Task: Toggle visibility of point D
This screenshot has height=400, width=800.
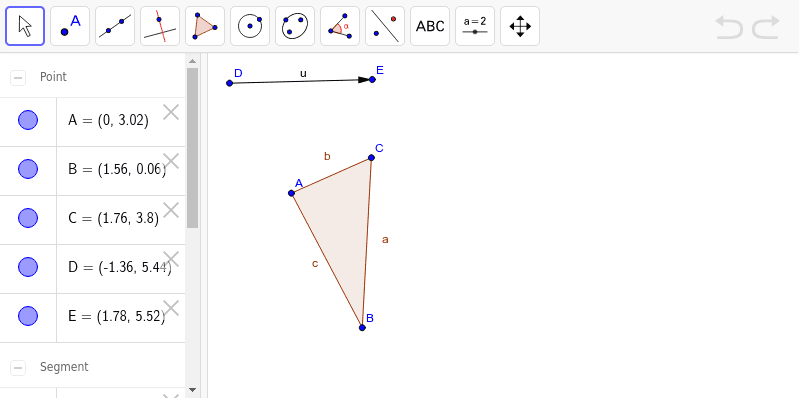Action: click(x=28, y=267)
